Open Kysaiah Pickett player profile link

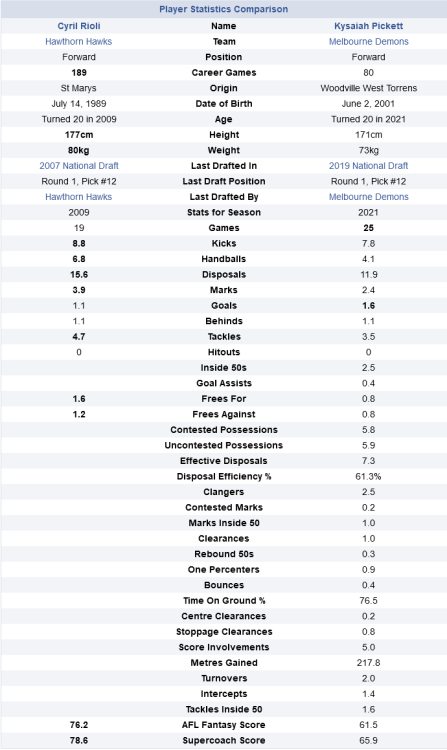[x=368, y=26]
